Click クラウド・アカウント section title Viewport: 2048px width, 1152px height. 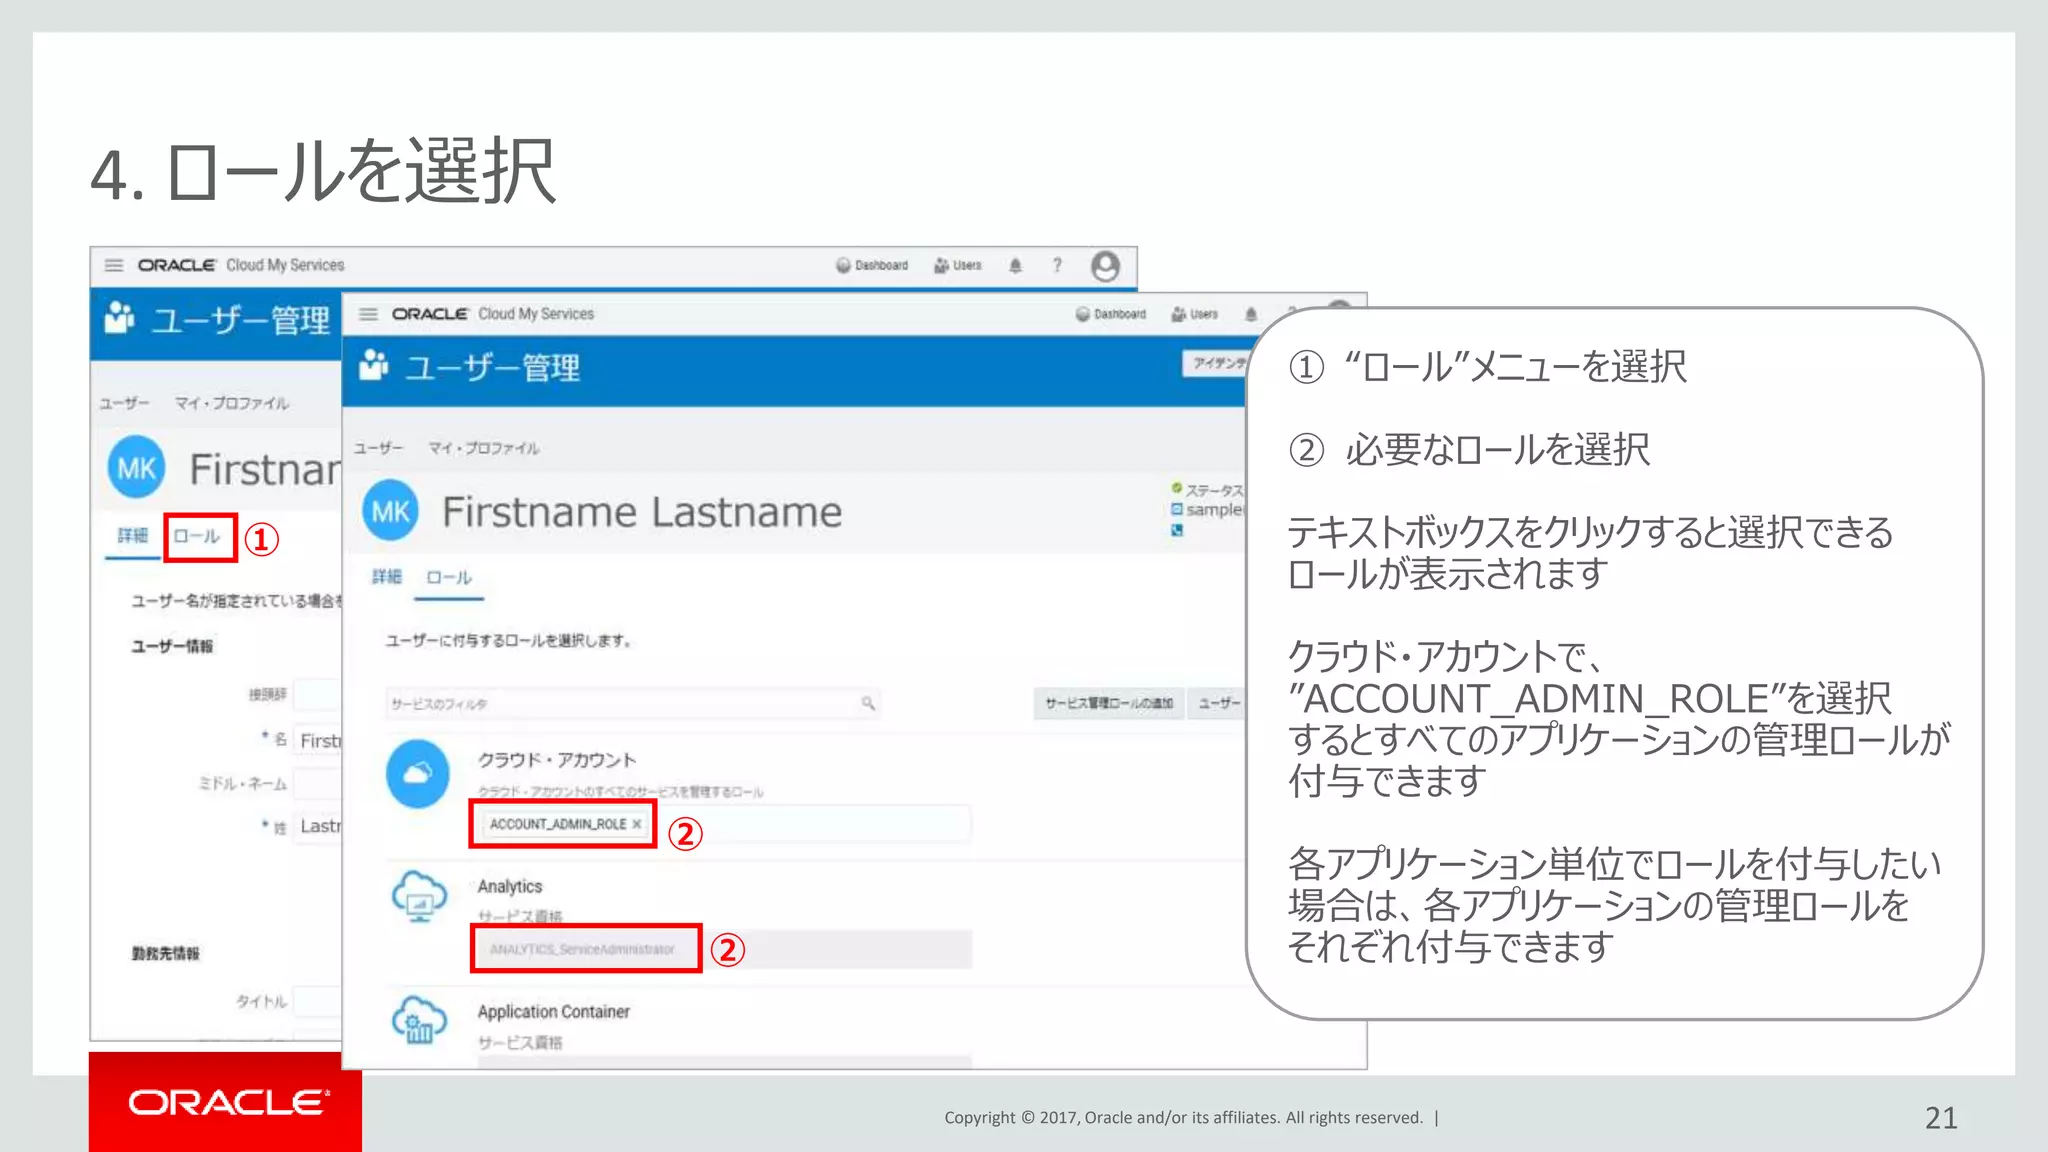[x=557, y=760]
